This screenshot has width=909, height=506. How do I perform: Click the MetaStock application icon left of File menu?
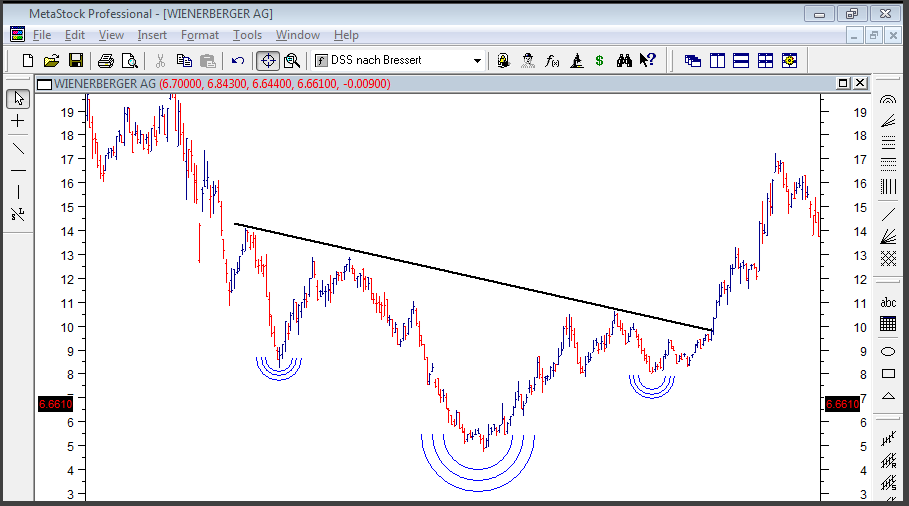pos(17,35)
